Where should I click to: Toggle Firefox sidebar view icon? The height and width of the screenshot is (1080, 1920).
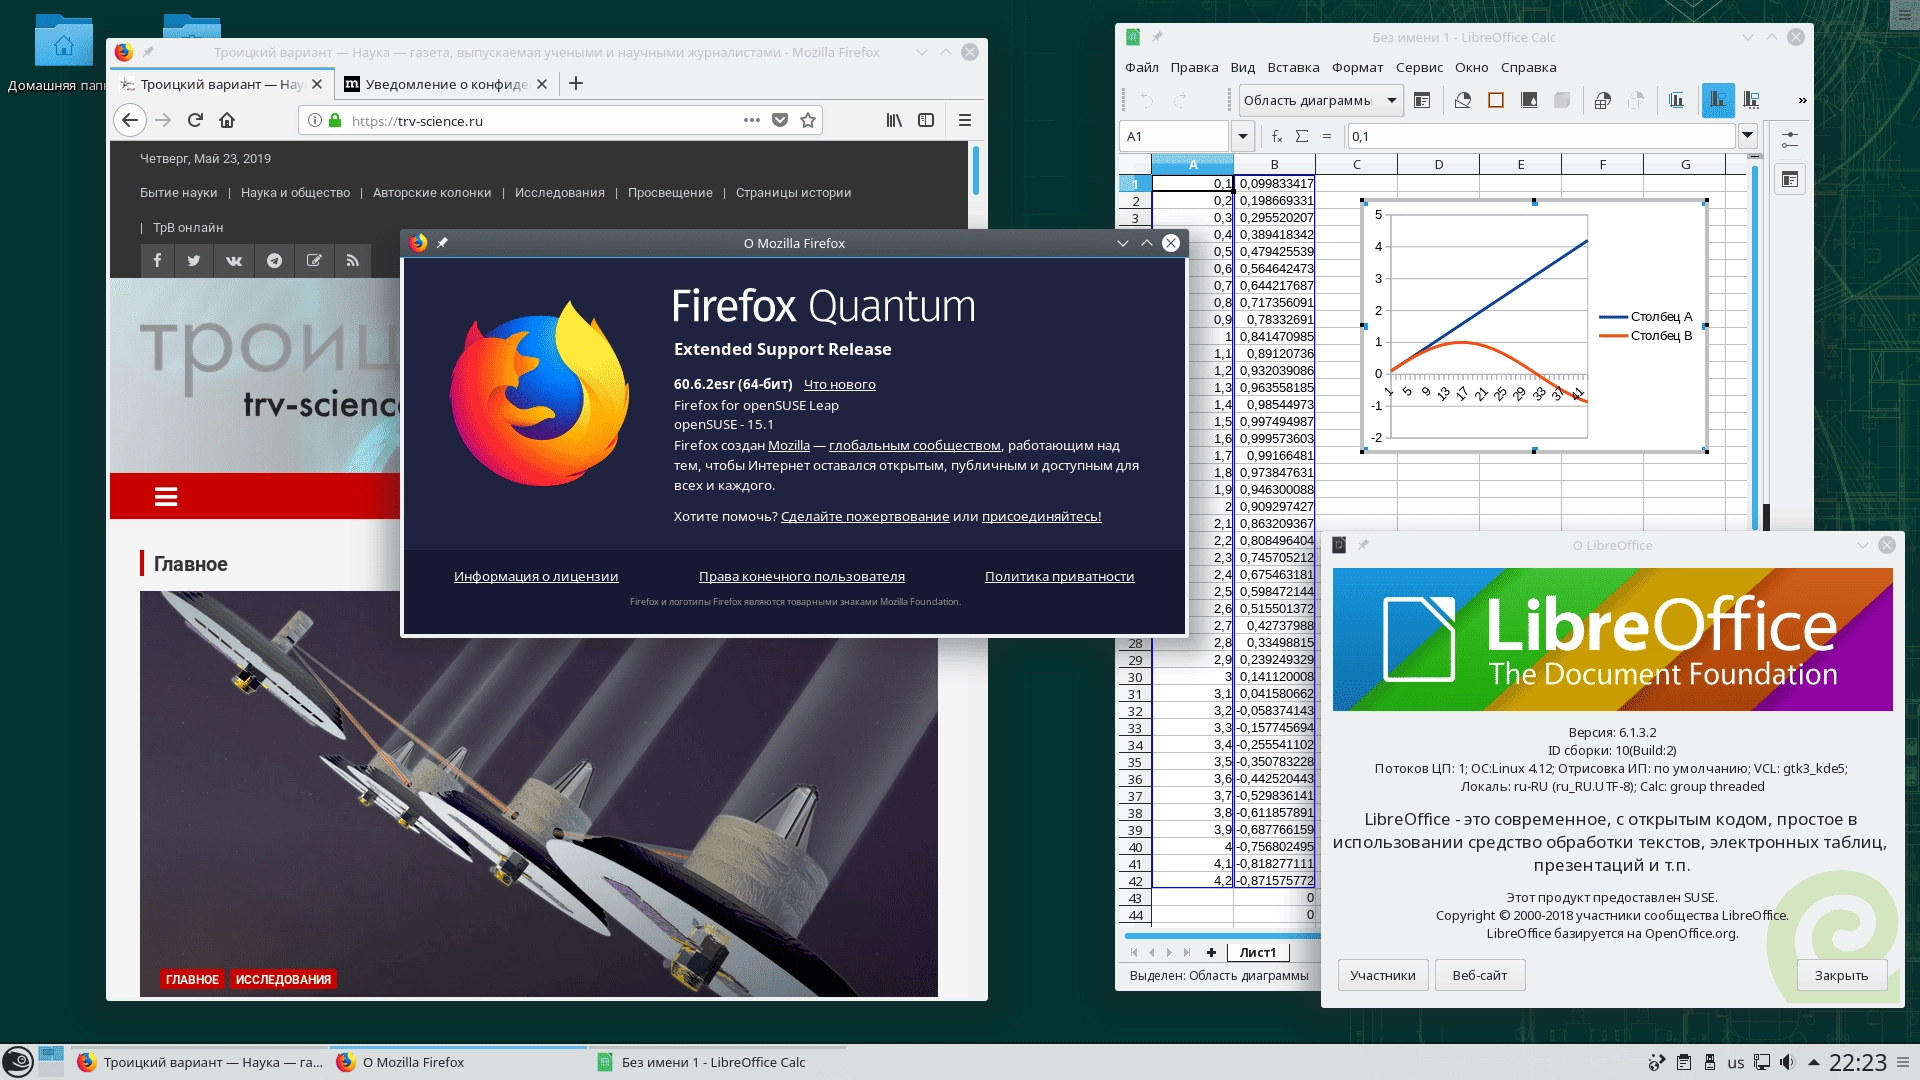pyautogui.click(x=926, y=120)
